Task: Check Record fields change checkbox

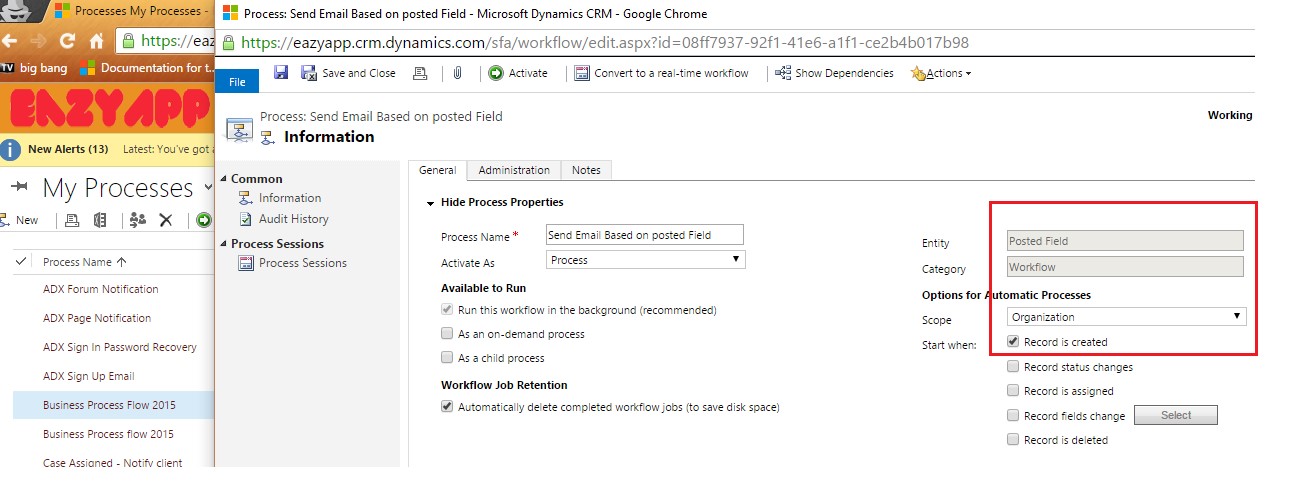Action: point(1014,416)
